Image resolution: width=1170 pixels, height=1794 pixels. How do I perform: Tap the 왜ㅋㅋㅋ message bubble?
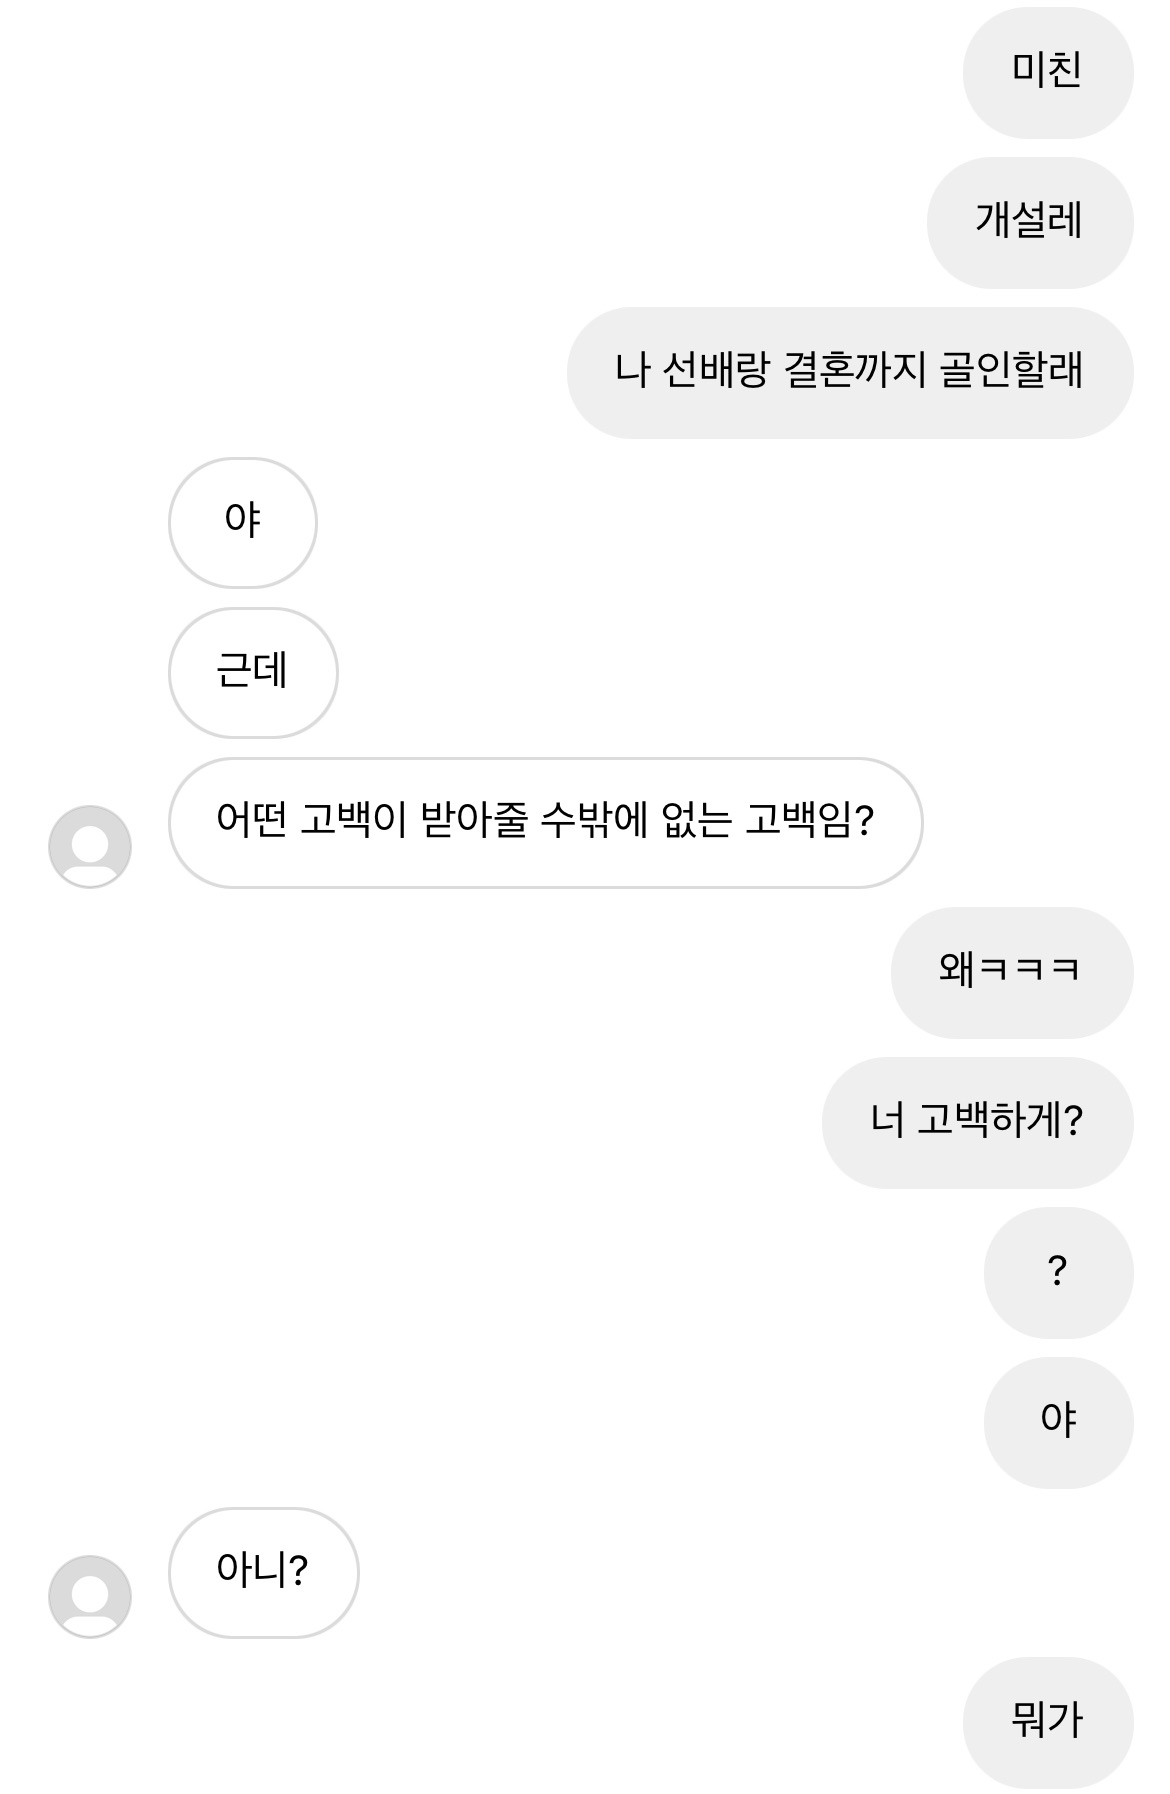point(1011,972)
